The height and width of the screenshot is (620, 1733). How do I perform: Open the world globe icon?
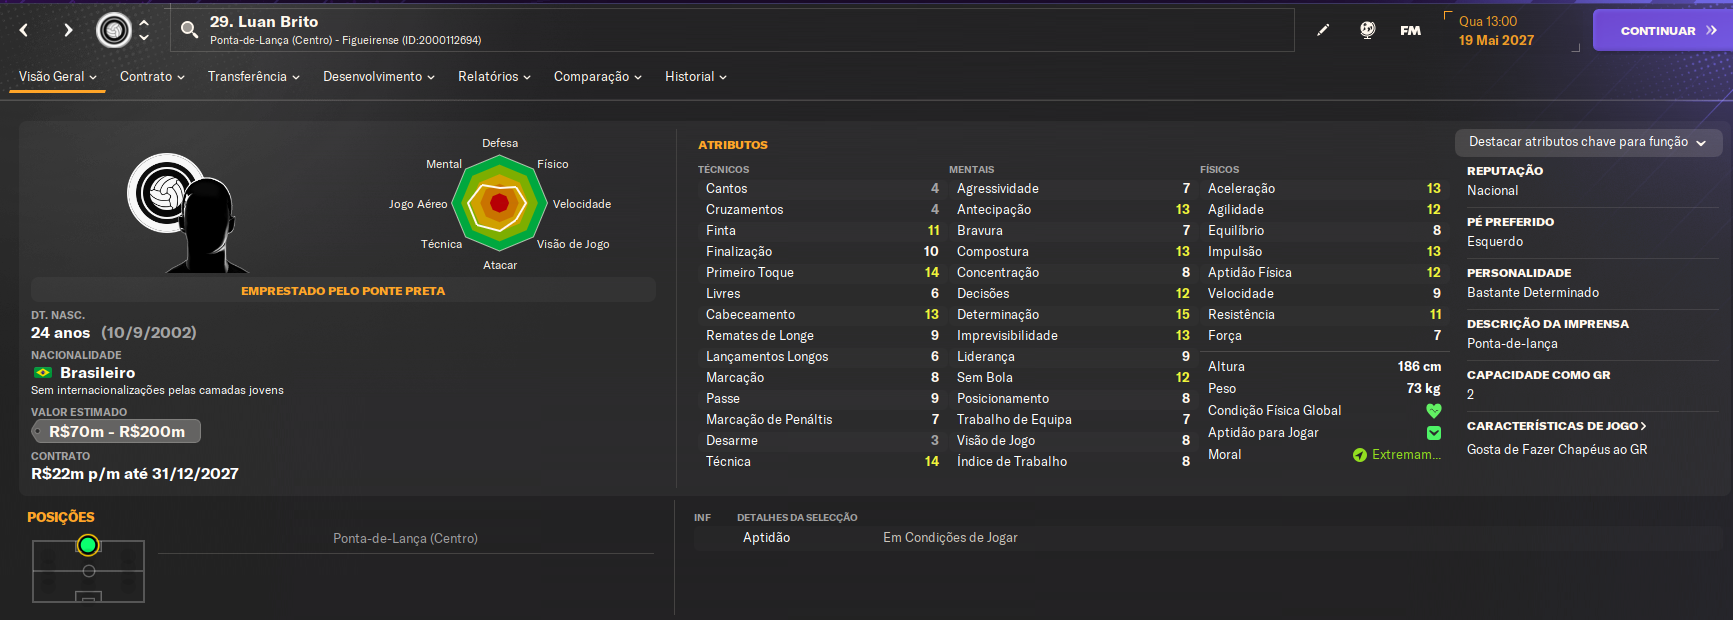1367,30
